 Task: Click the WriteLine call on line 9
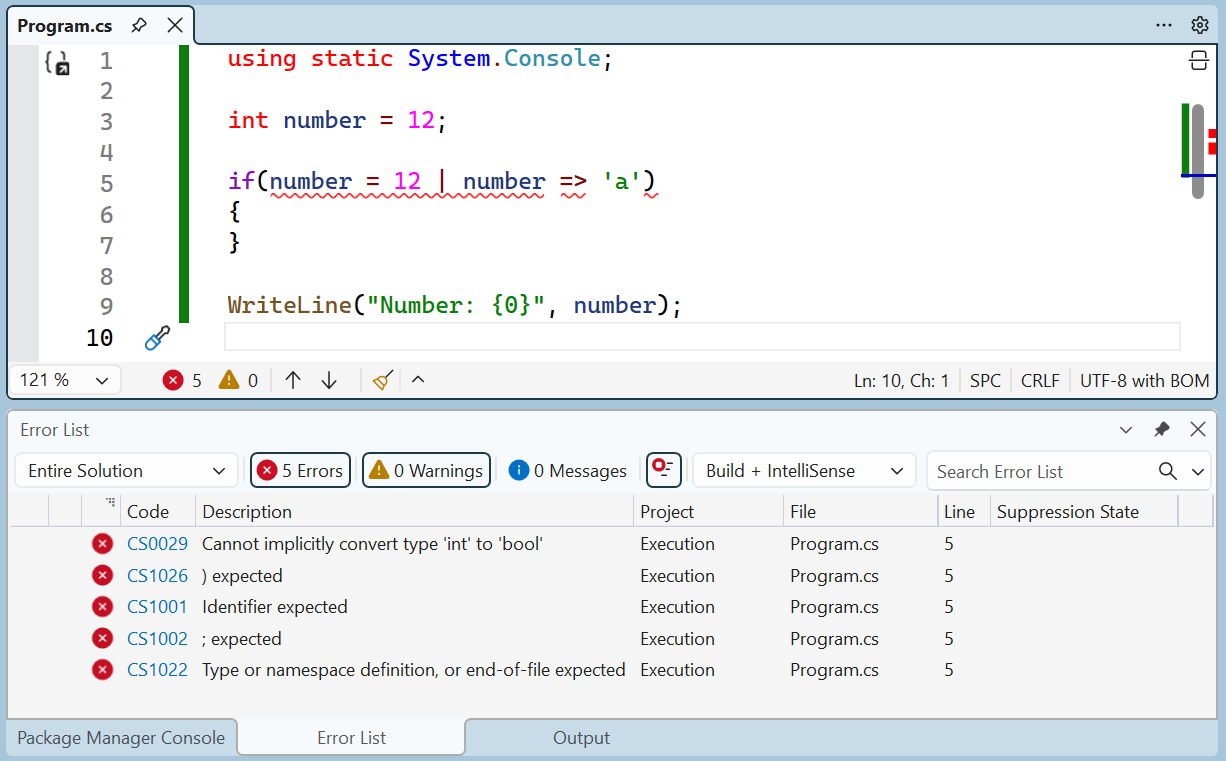[x=289, y=306]
